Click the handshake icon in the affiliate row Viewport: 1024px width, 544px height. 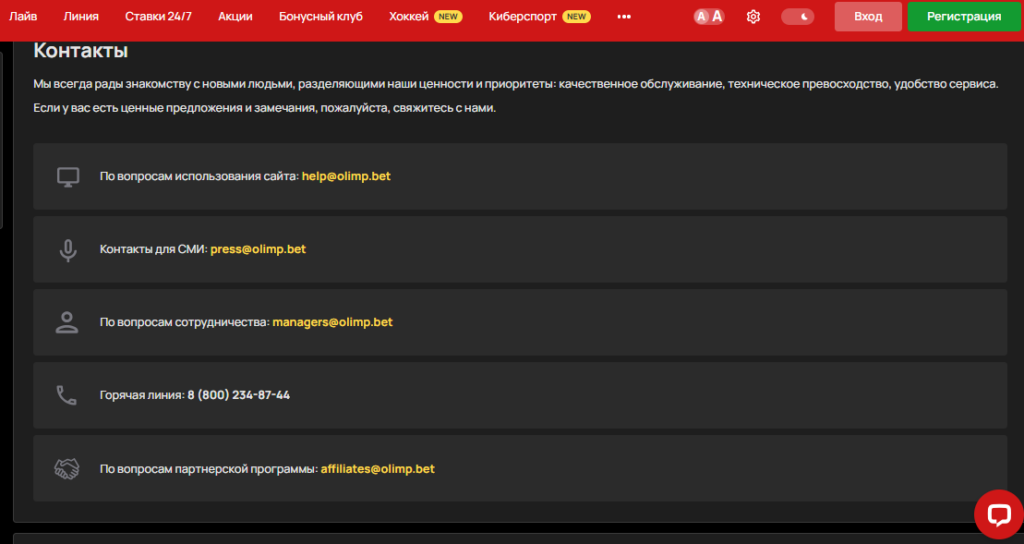(67, 468)
